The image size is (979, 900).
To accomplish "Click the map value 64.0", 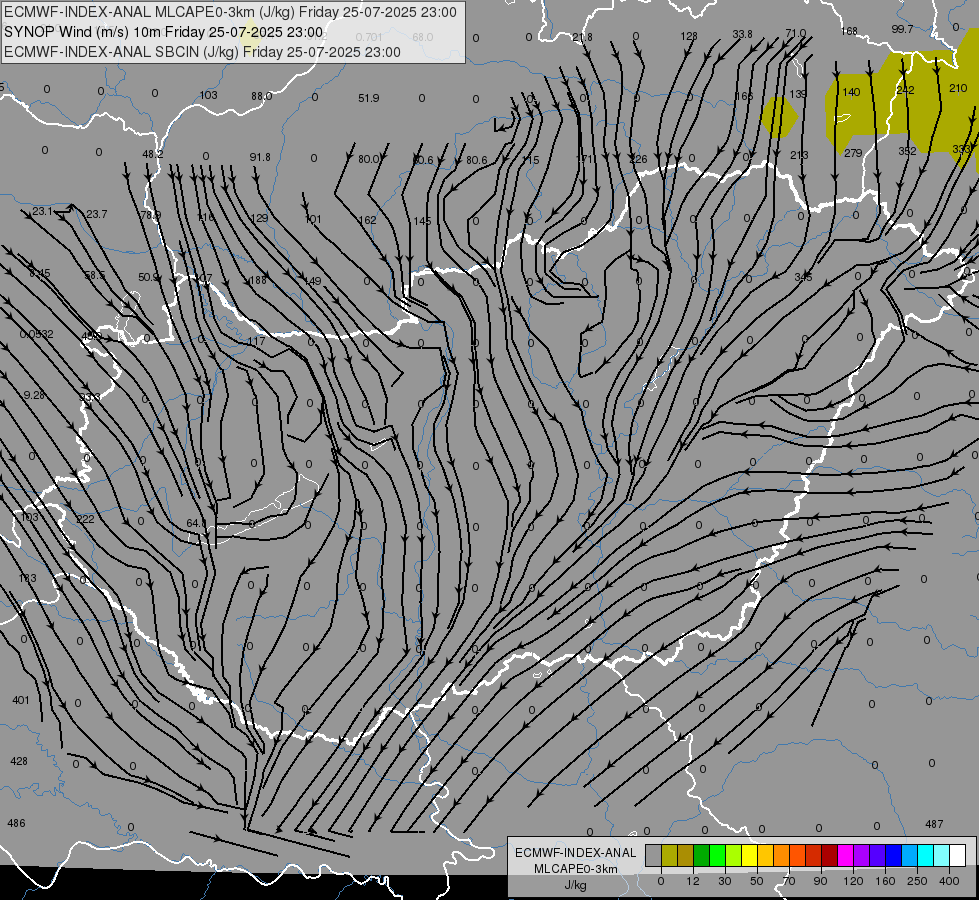I will 196,523.
